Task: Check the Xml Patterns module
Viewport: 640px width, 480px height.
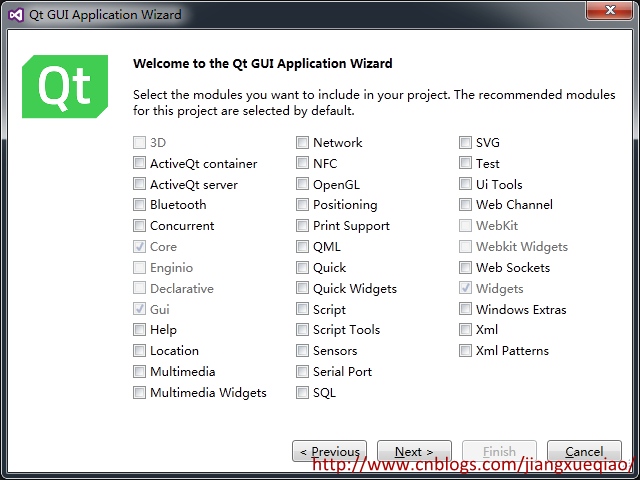Action: [x=465, y=350]
